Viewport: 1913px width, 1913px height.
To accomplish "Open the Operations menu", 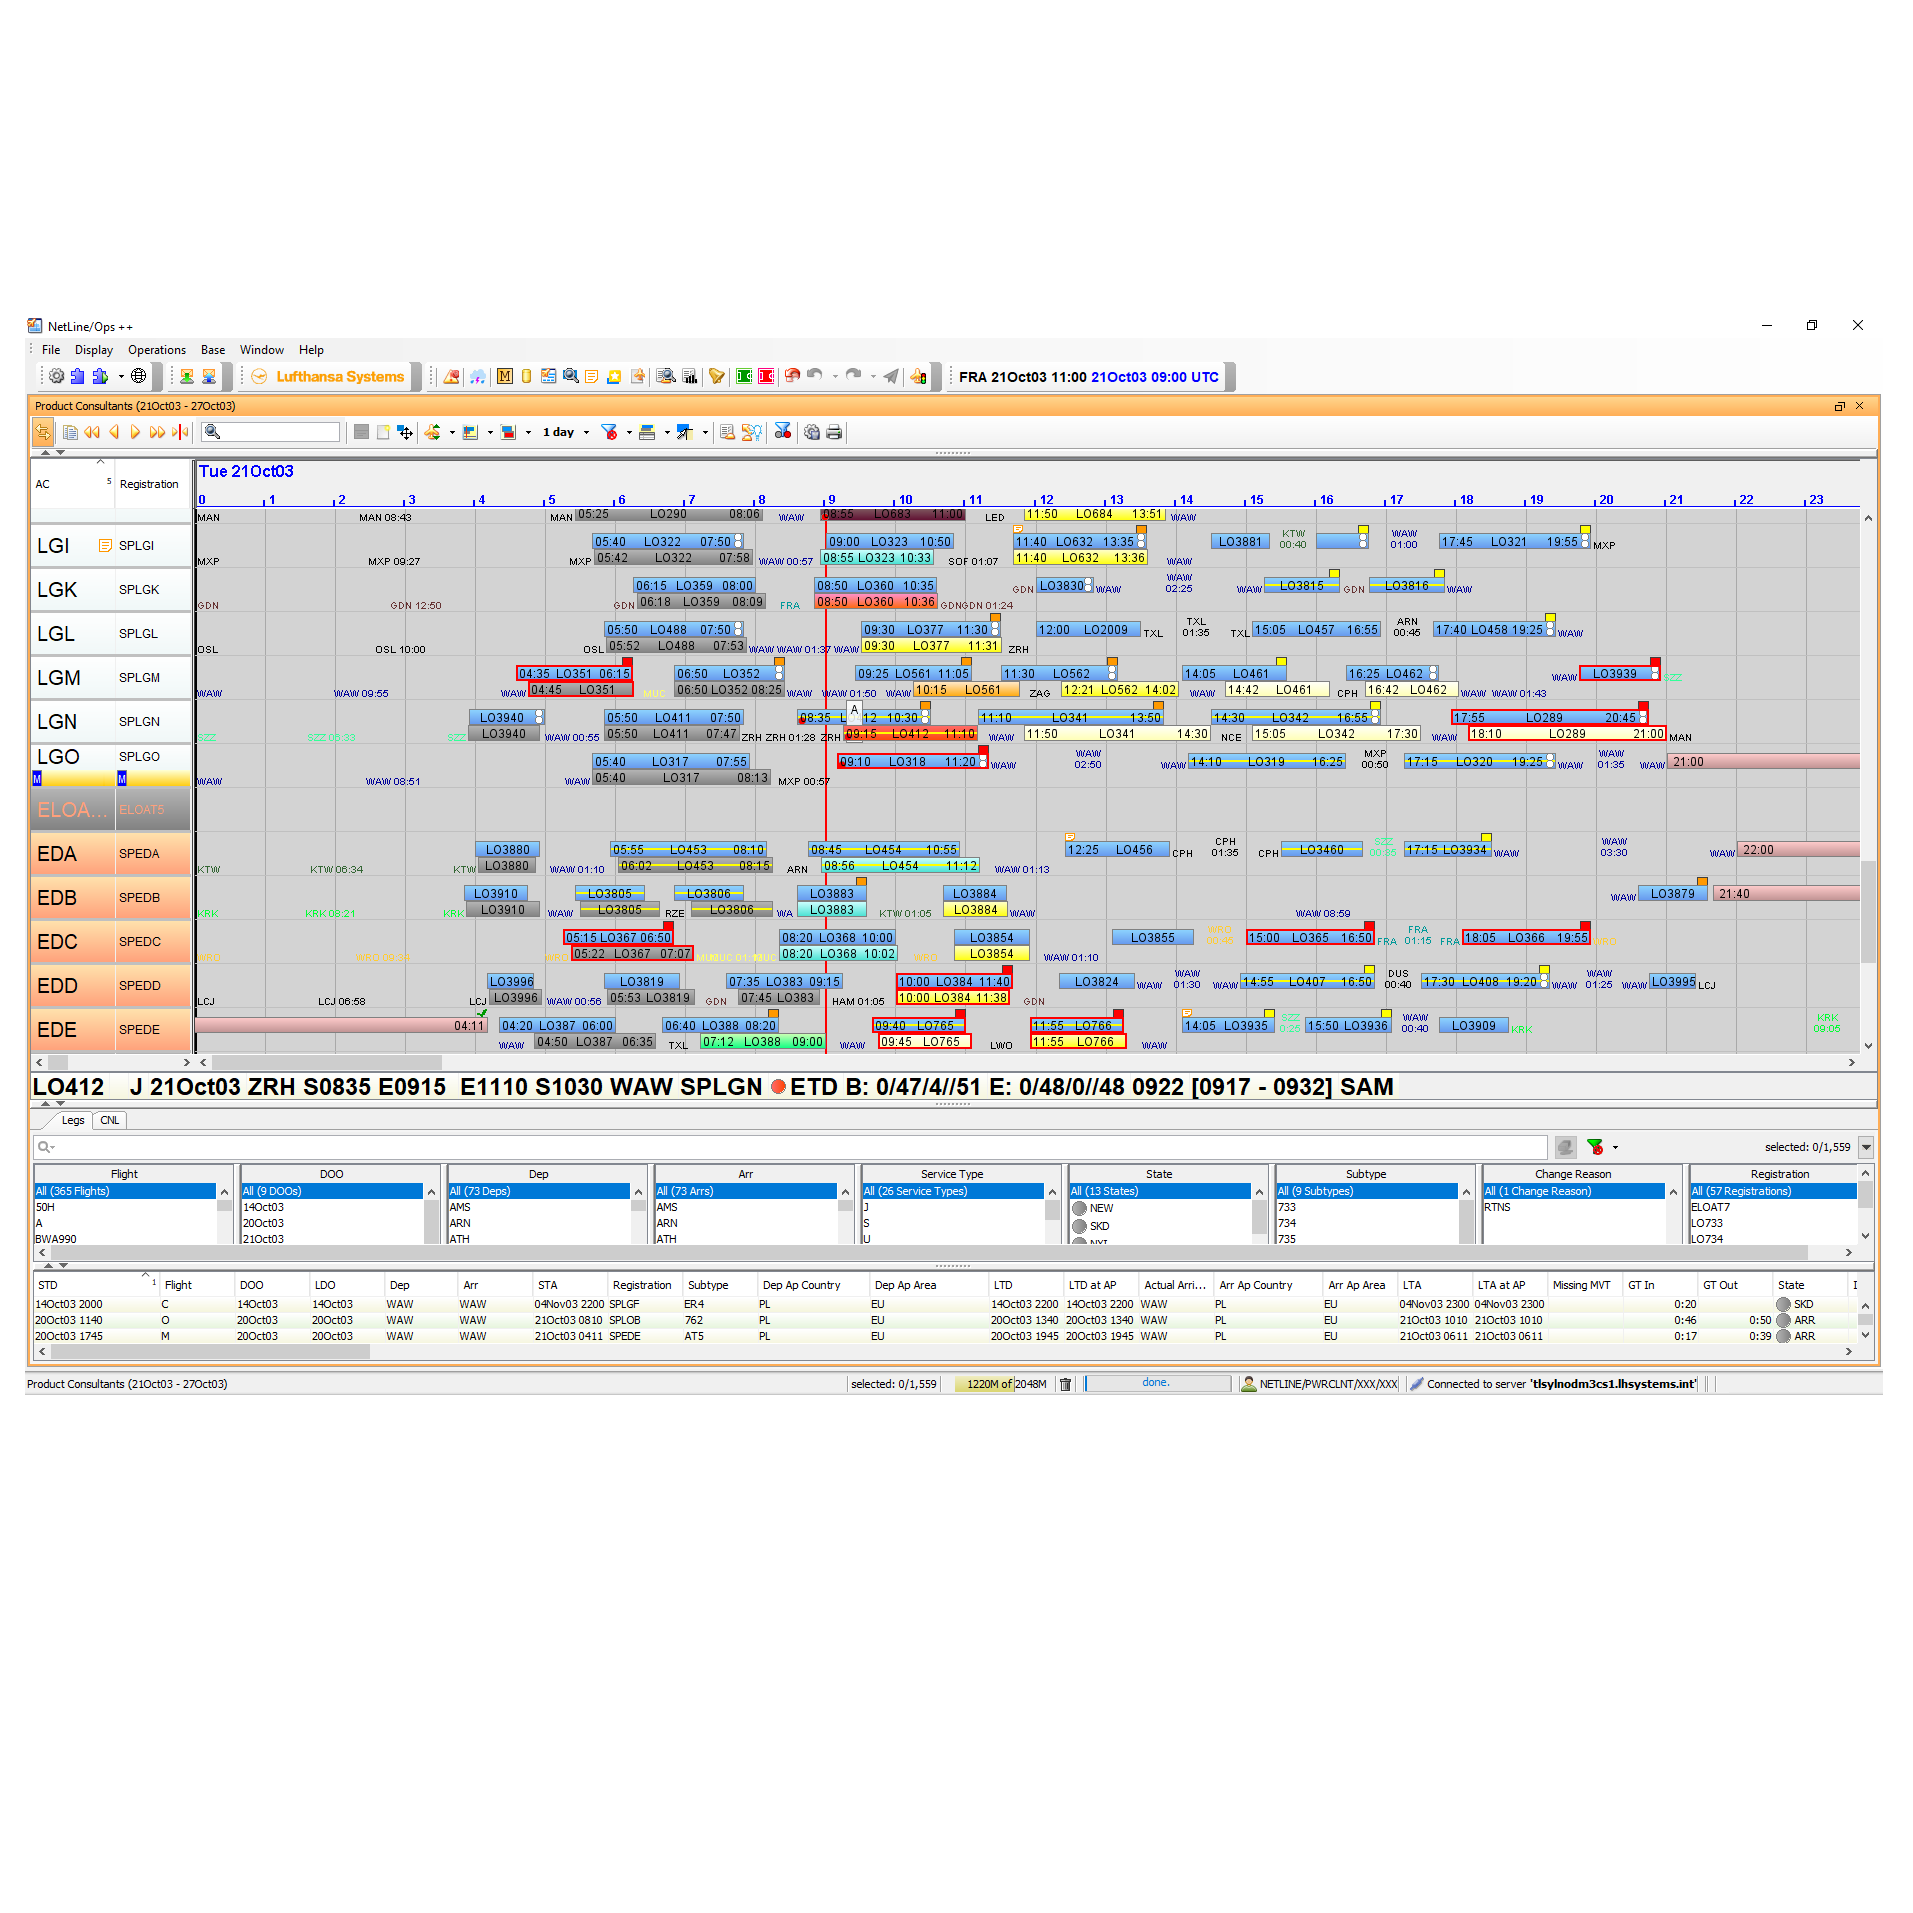I will pyautogui.click(x=157, y=350).
